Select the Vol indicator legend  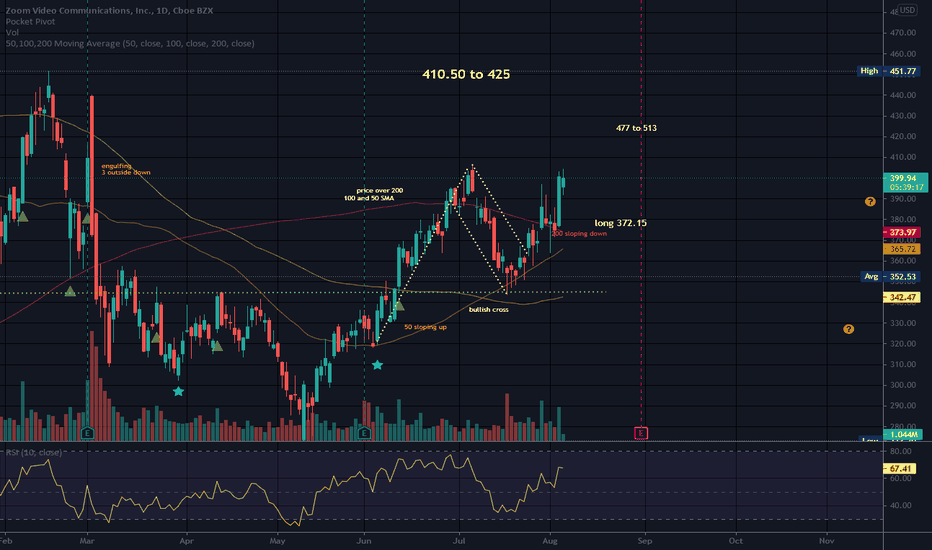[x=12, y=32]
